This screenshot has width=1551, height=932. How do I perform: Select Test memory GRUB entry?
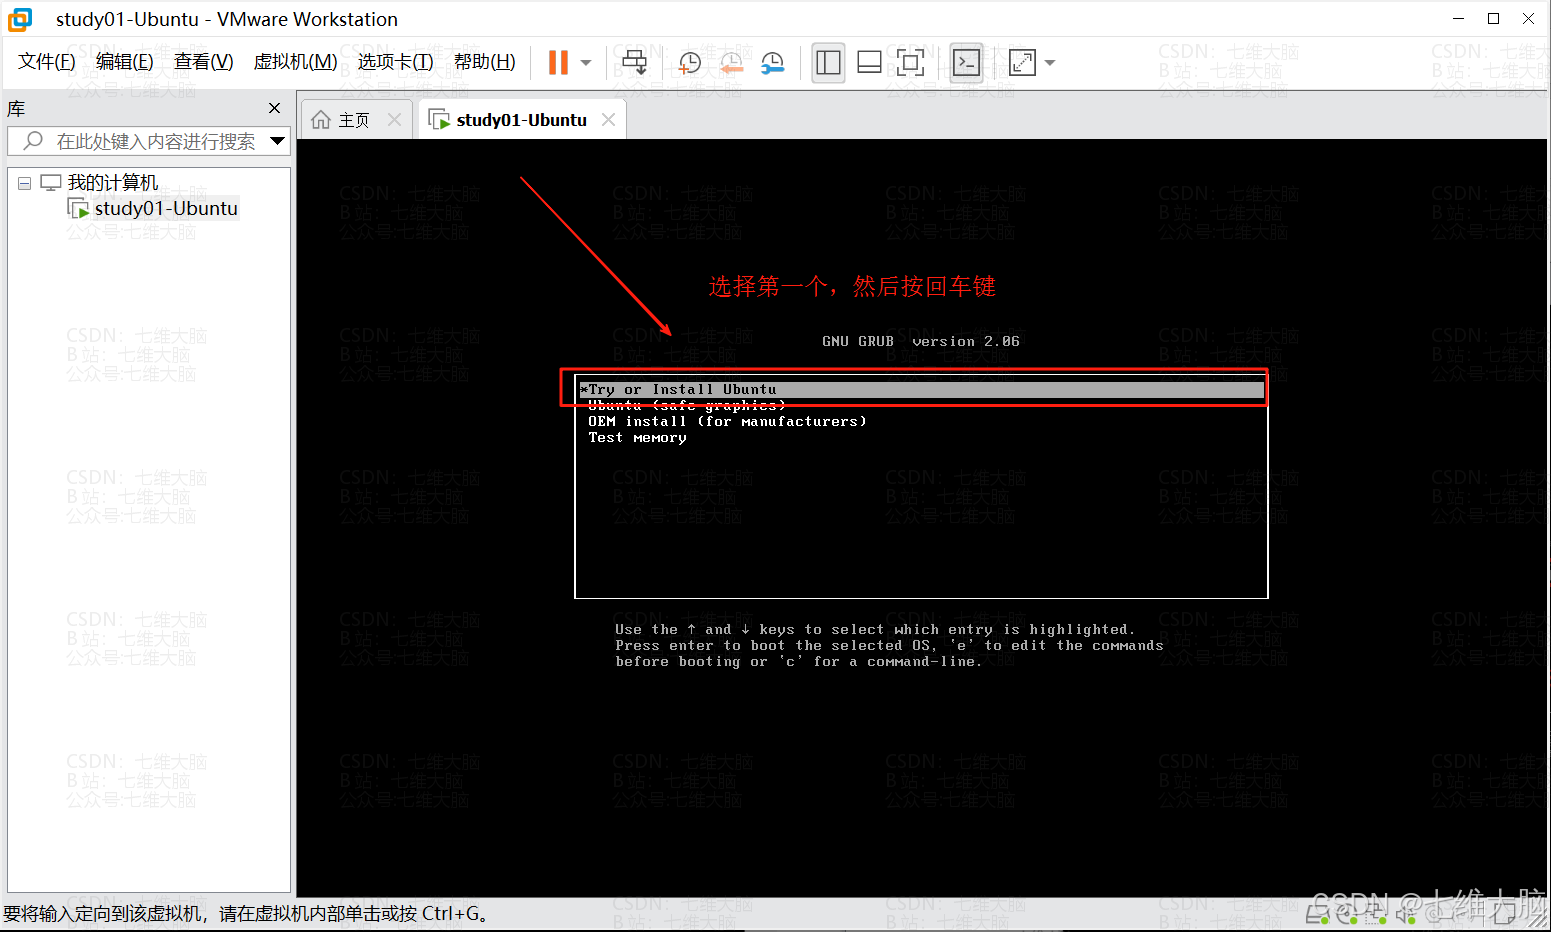[x=637, y=437]
